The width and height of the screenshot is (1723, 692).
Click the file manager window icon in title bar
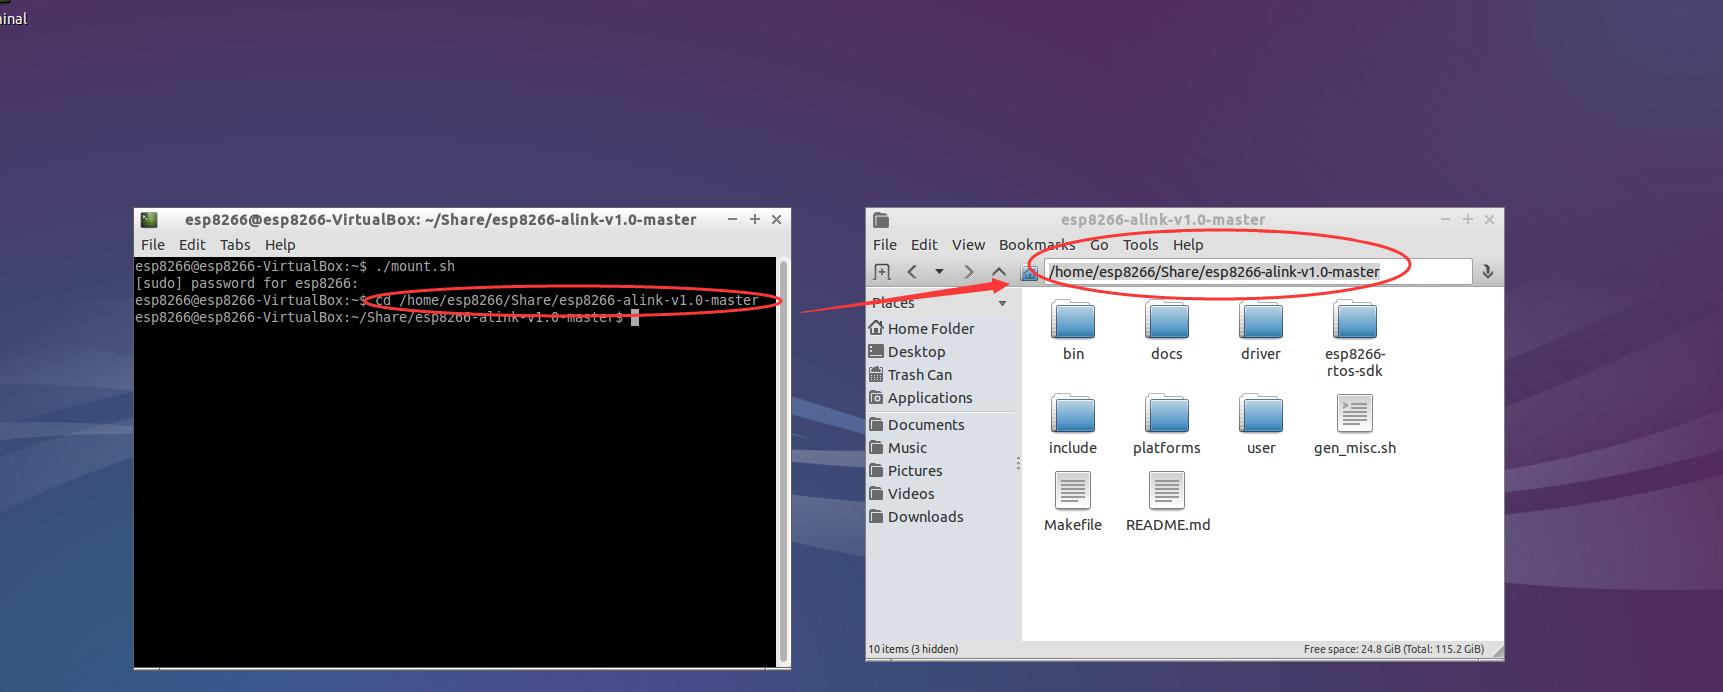(881, 219)
